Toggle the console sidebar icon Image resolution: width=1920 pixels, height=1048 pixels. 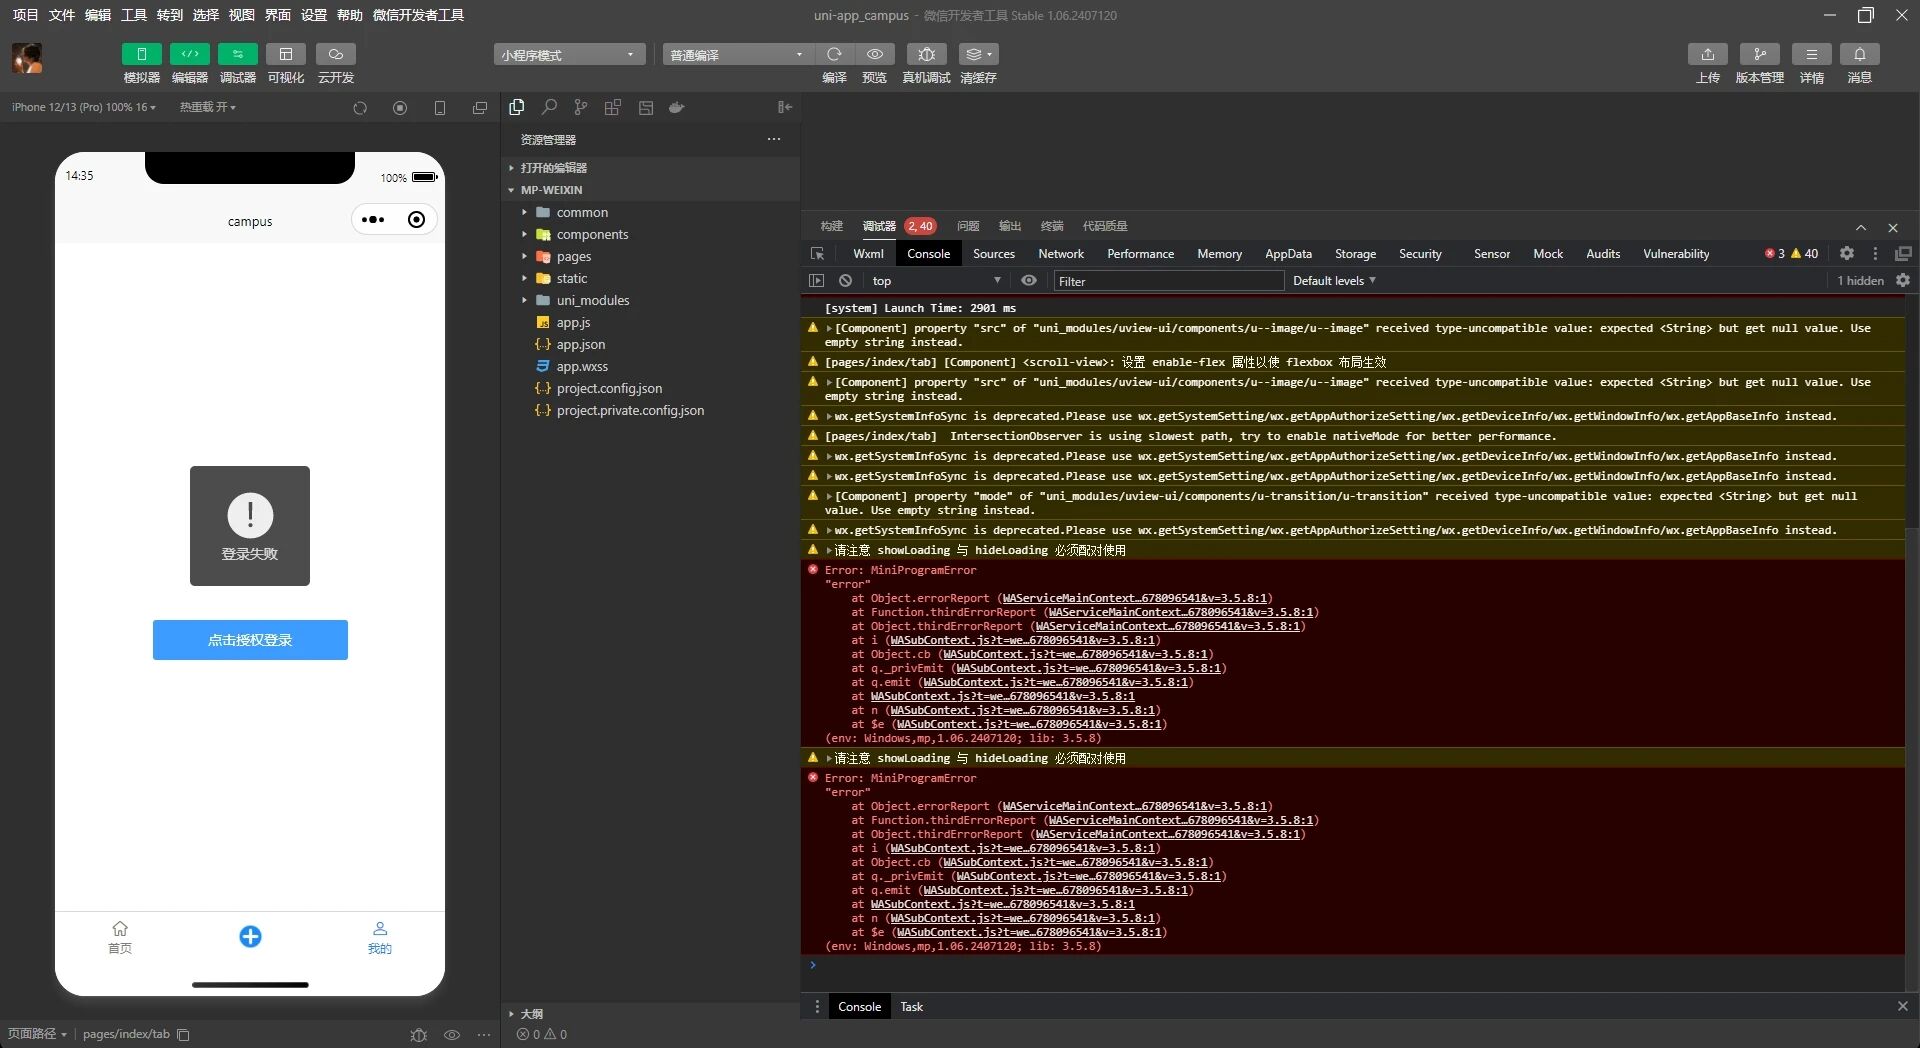(x=817, y=281)
